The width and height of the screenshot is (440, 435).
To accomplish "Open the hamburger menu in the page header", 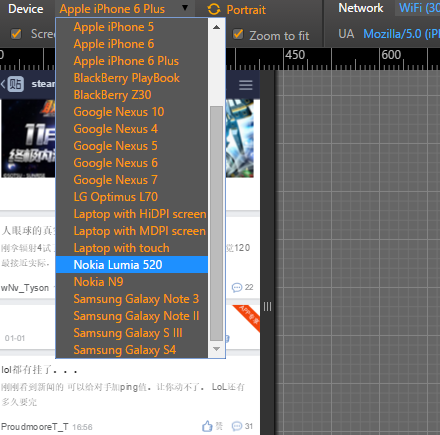I will tap(246, 85).
